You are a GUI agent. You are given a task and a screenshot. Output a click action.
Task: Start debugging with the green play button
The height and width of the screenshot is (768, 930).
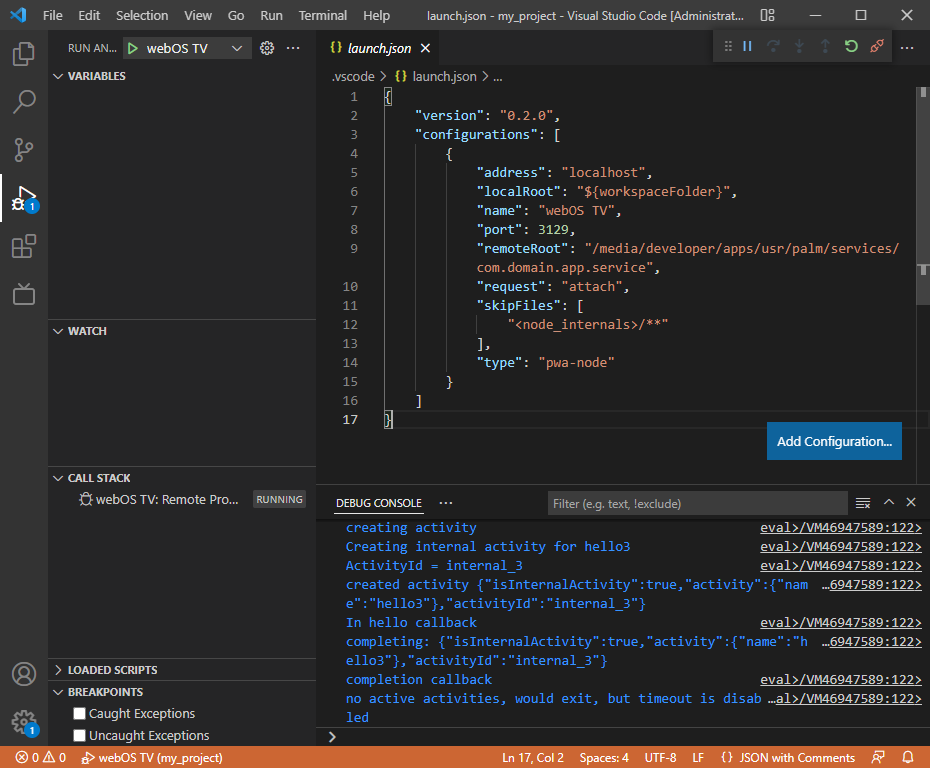(x=133, y=48)
